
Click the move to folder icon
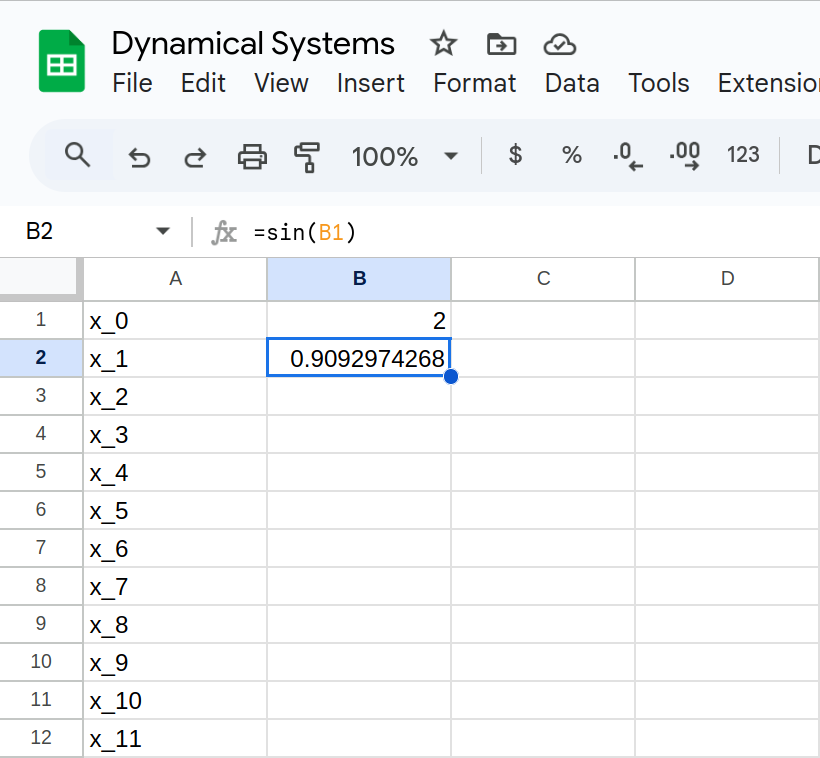pos(501,44)
